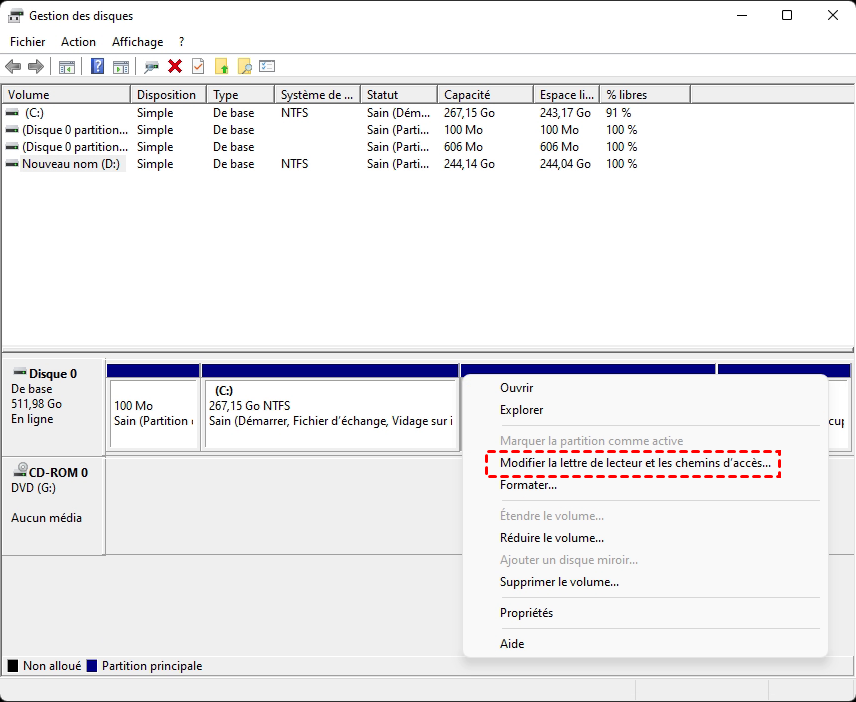Choose 'Modifier la lettre de lecteur' option

(635, 463)
